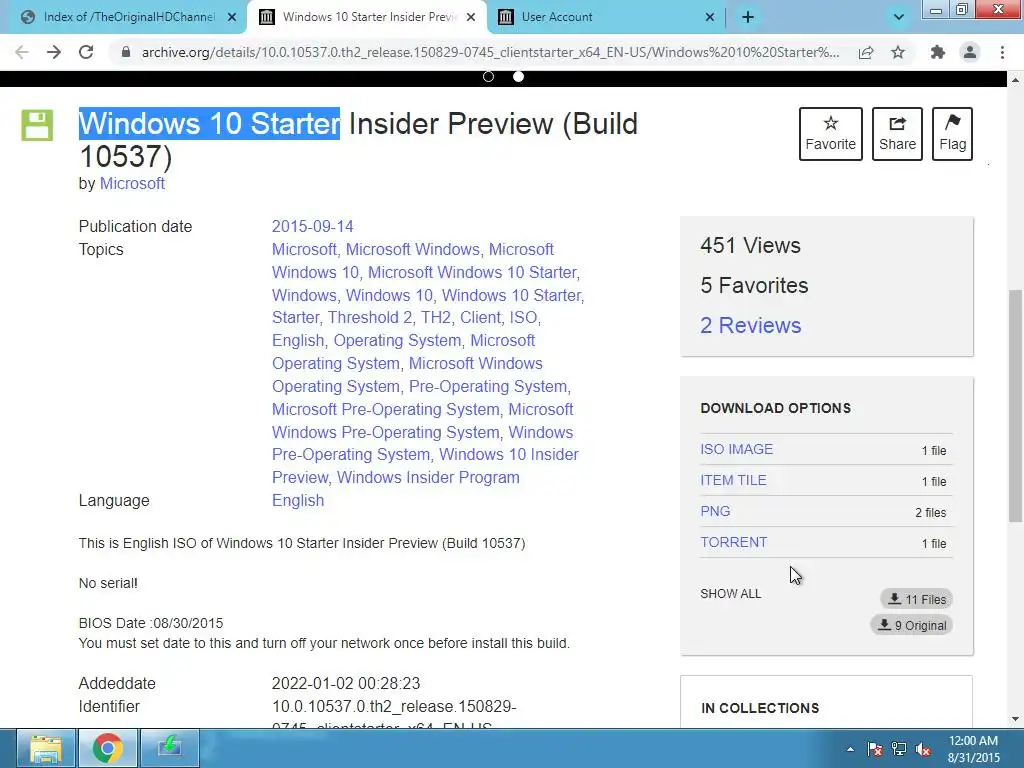Click the page vertical scrollbar thumb

1015,405
